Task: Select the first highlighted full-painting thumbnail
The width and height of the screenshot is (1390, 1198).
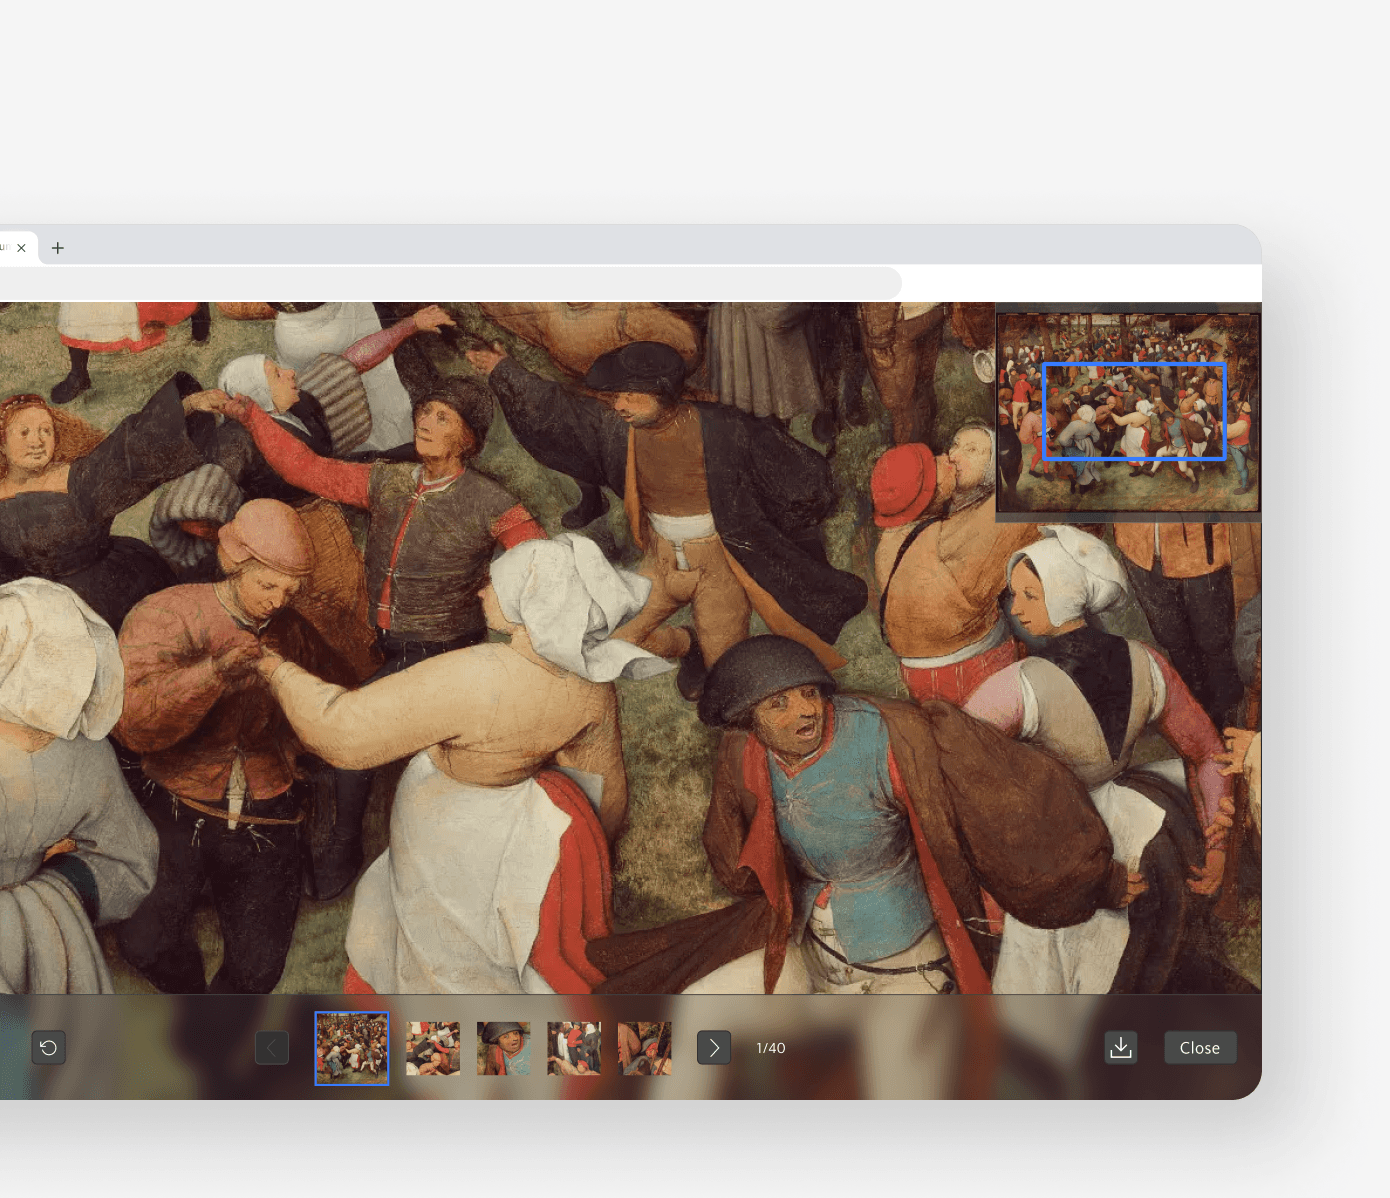Action: pos(352,1048)
